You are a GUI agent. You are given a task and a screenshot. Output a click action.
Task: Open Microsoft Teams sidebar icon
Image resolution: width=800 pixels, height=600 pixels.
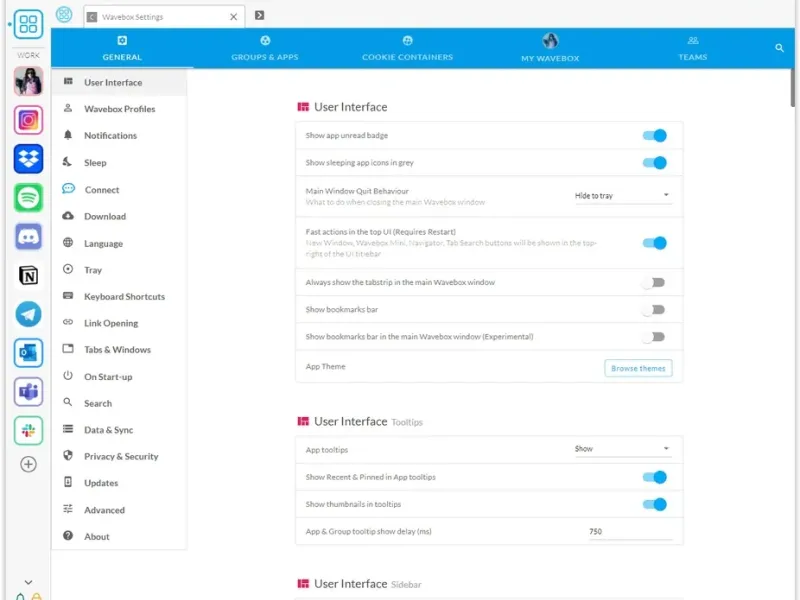coord(28,392)
